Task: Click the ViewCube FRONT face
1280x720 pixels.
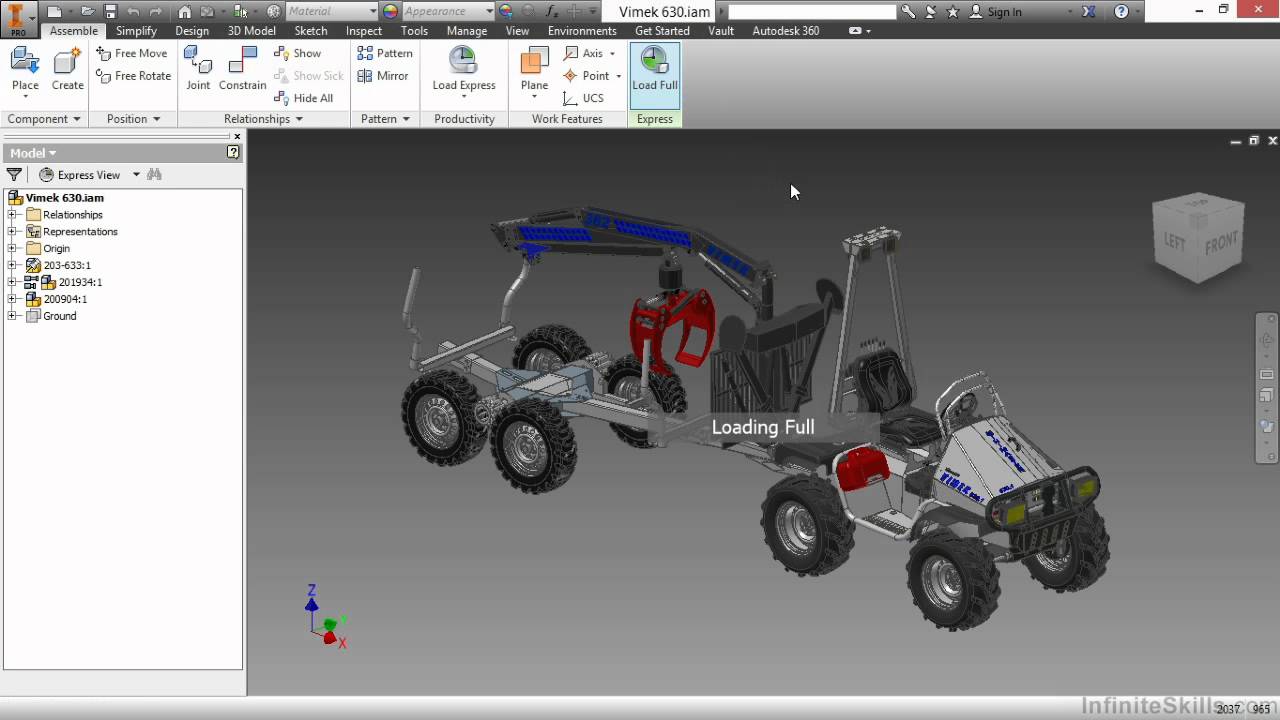Action: coord(1221,242)
